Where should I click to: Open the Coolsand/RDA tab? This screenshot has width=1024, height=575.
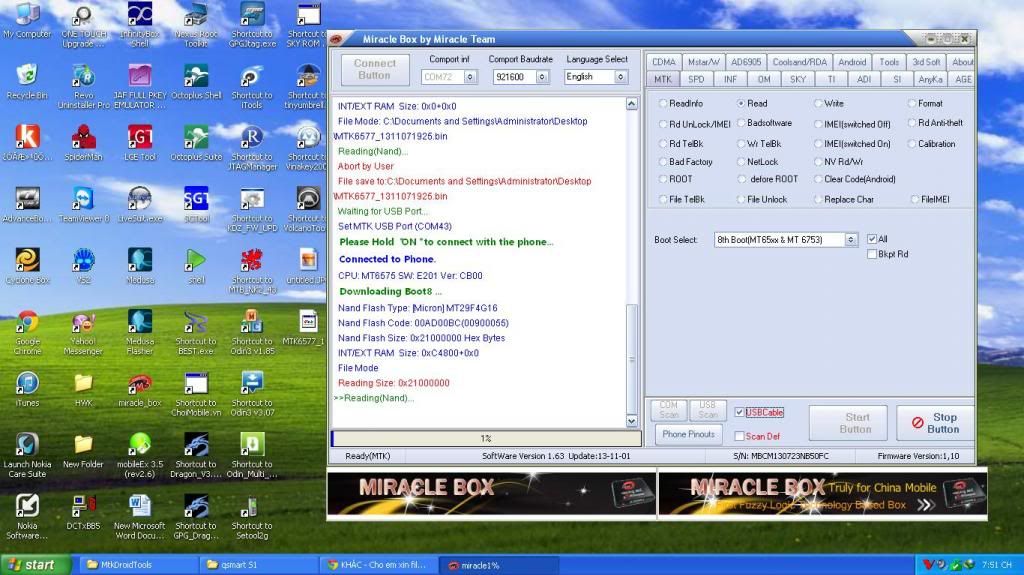799,62
